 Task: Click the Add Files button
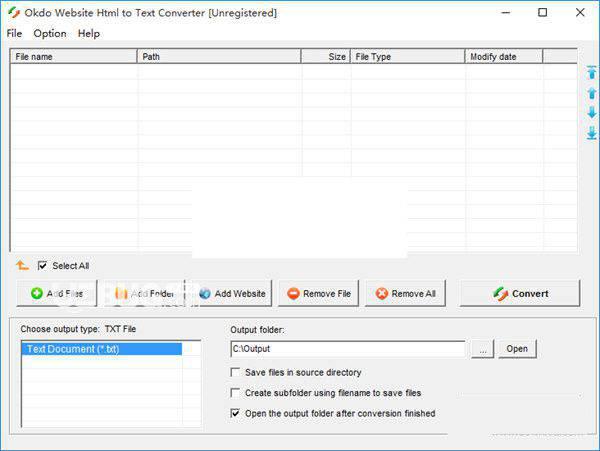tap(57, 293)
